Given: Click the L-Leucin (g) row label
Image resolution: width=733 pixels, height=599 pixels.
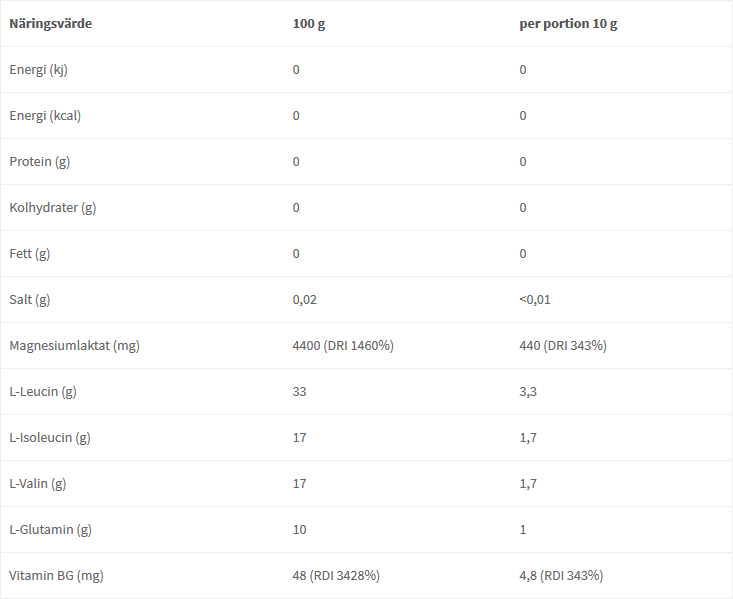Looking at the screenshot, I should [43, 391].
